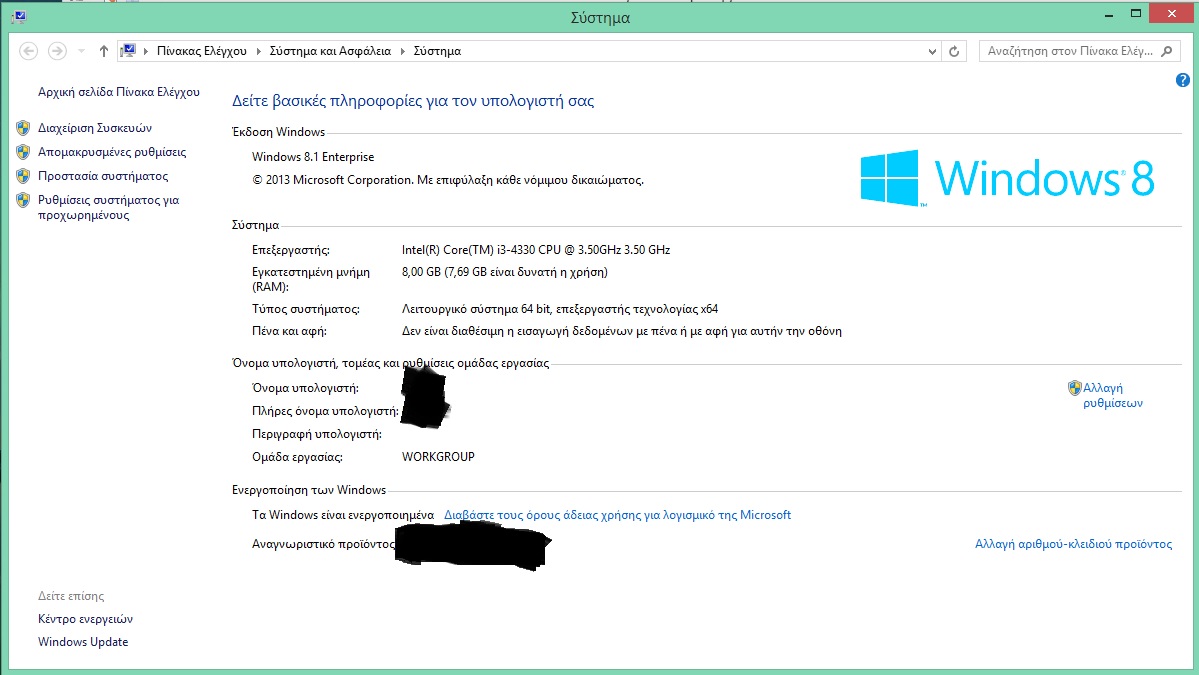Open the Microsoft license terms link

coord(617,515)
